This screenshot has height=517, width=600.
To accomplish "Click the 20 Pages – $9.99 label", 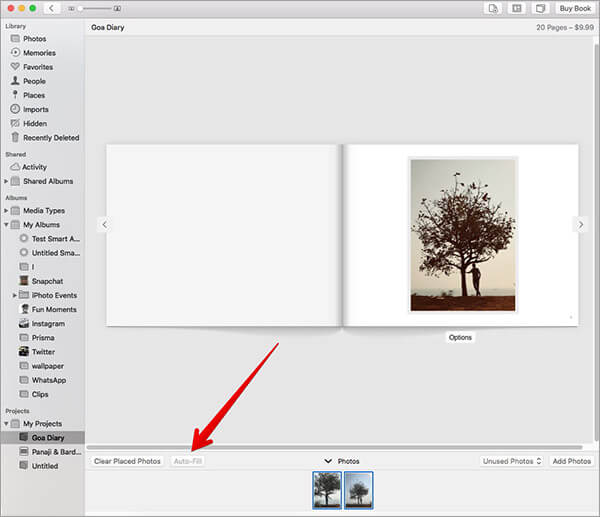I will point(565,28).
